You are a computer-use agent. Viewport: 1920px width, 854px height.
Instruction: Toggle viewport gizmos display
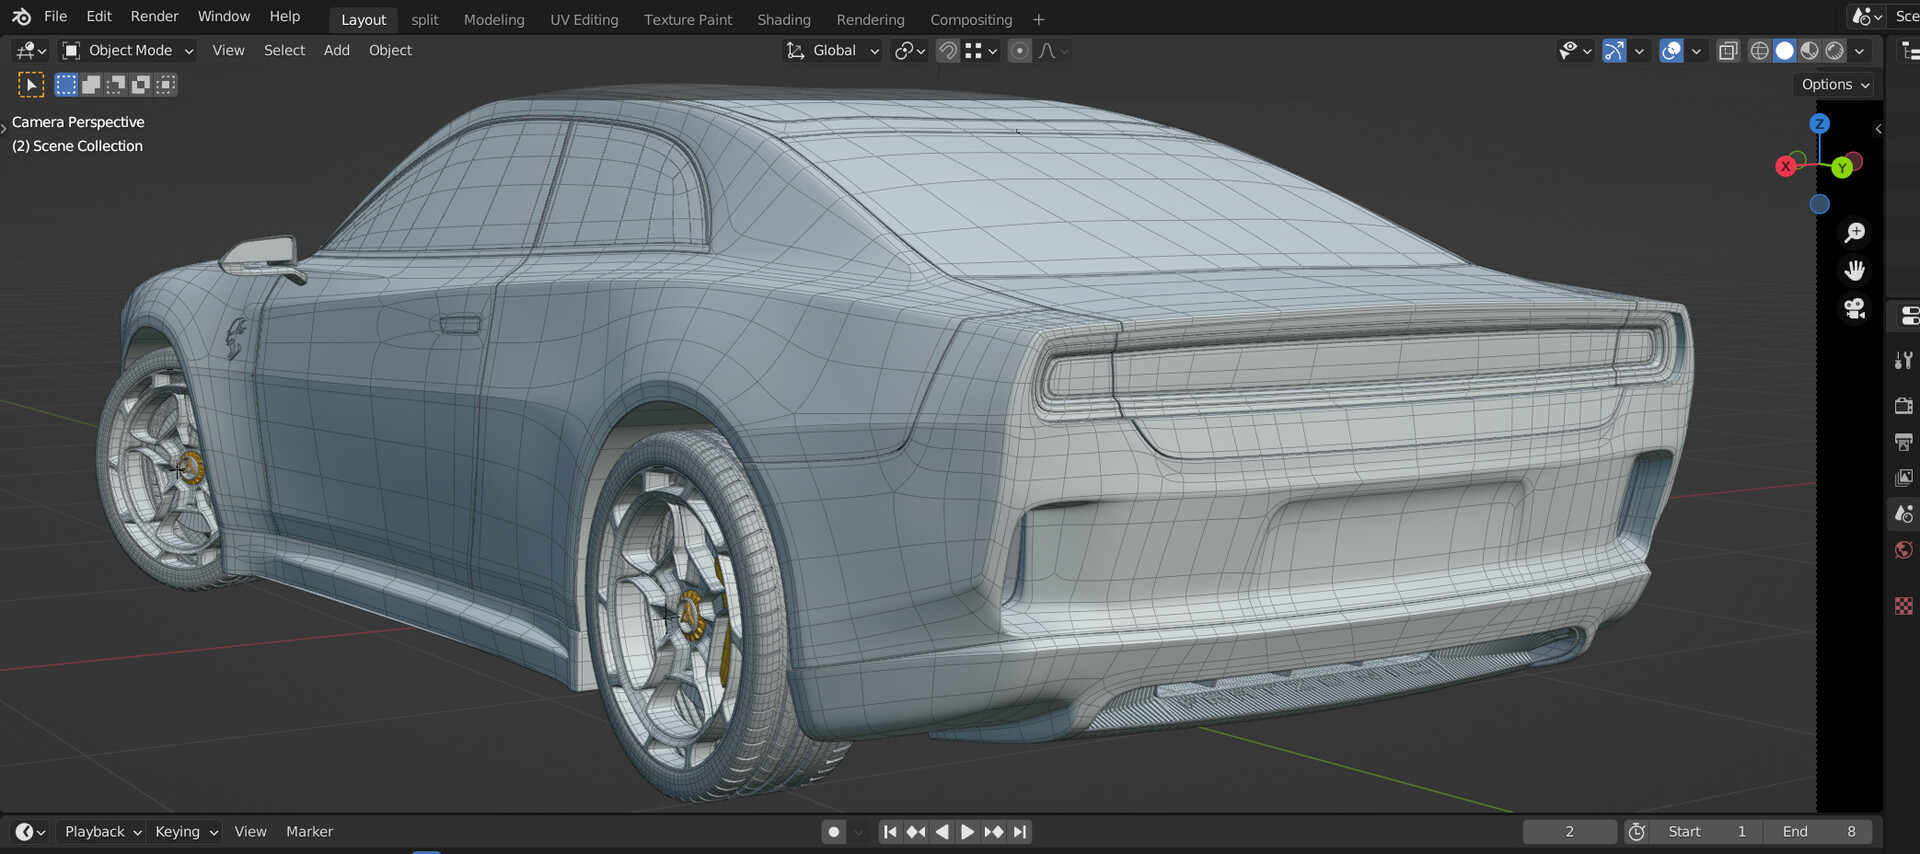[1614, 50]
